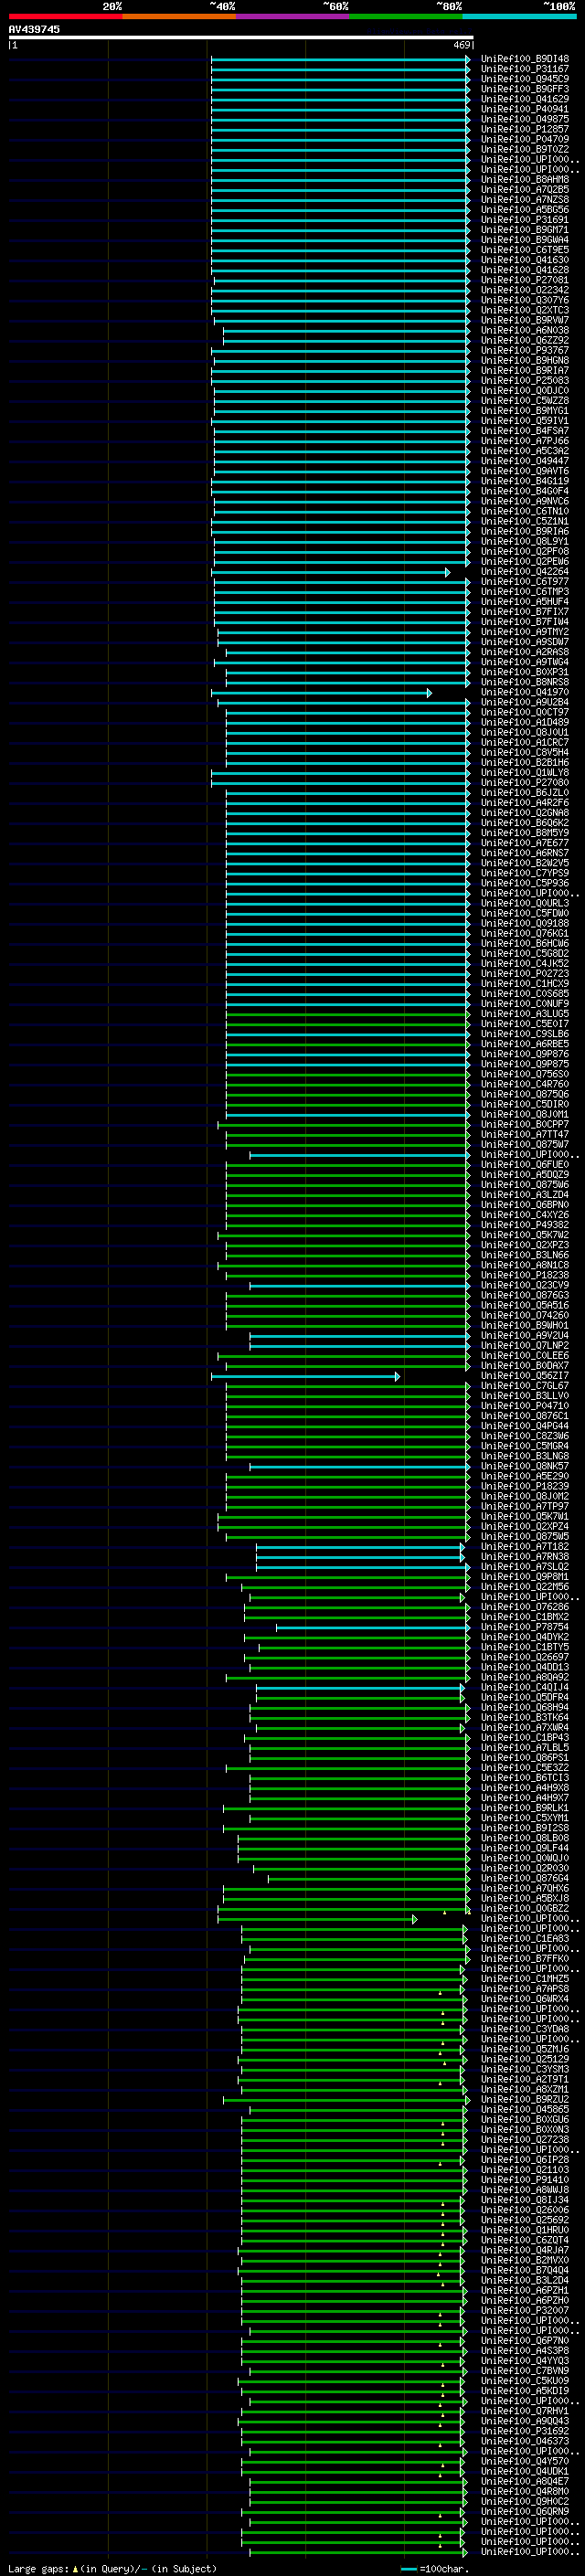Click the UniRef100_B4G119 label
This screenshot has height=2576, width=585.
(525, 481)
